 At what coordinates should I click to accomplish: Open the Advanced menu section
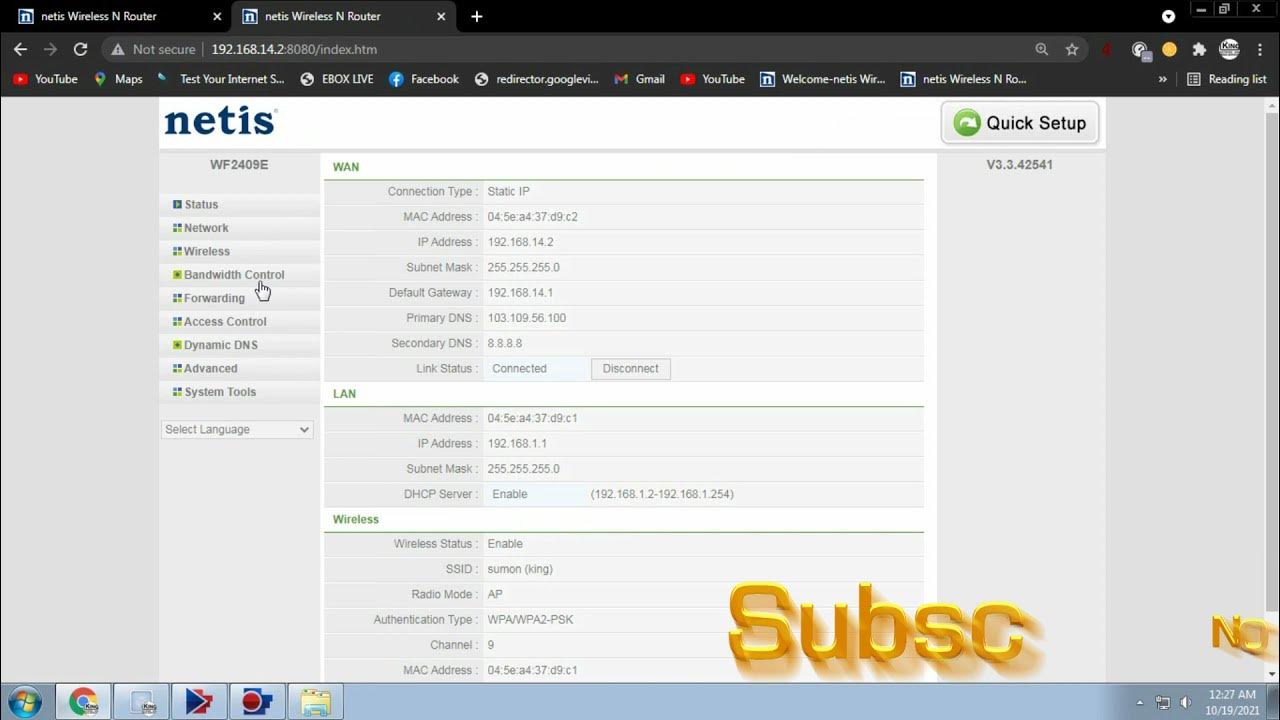tap(209, 368)
